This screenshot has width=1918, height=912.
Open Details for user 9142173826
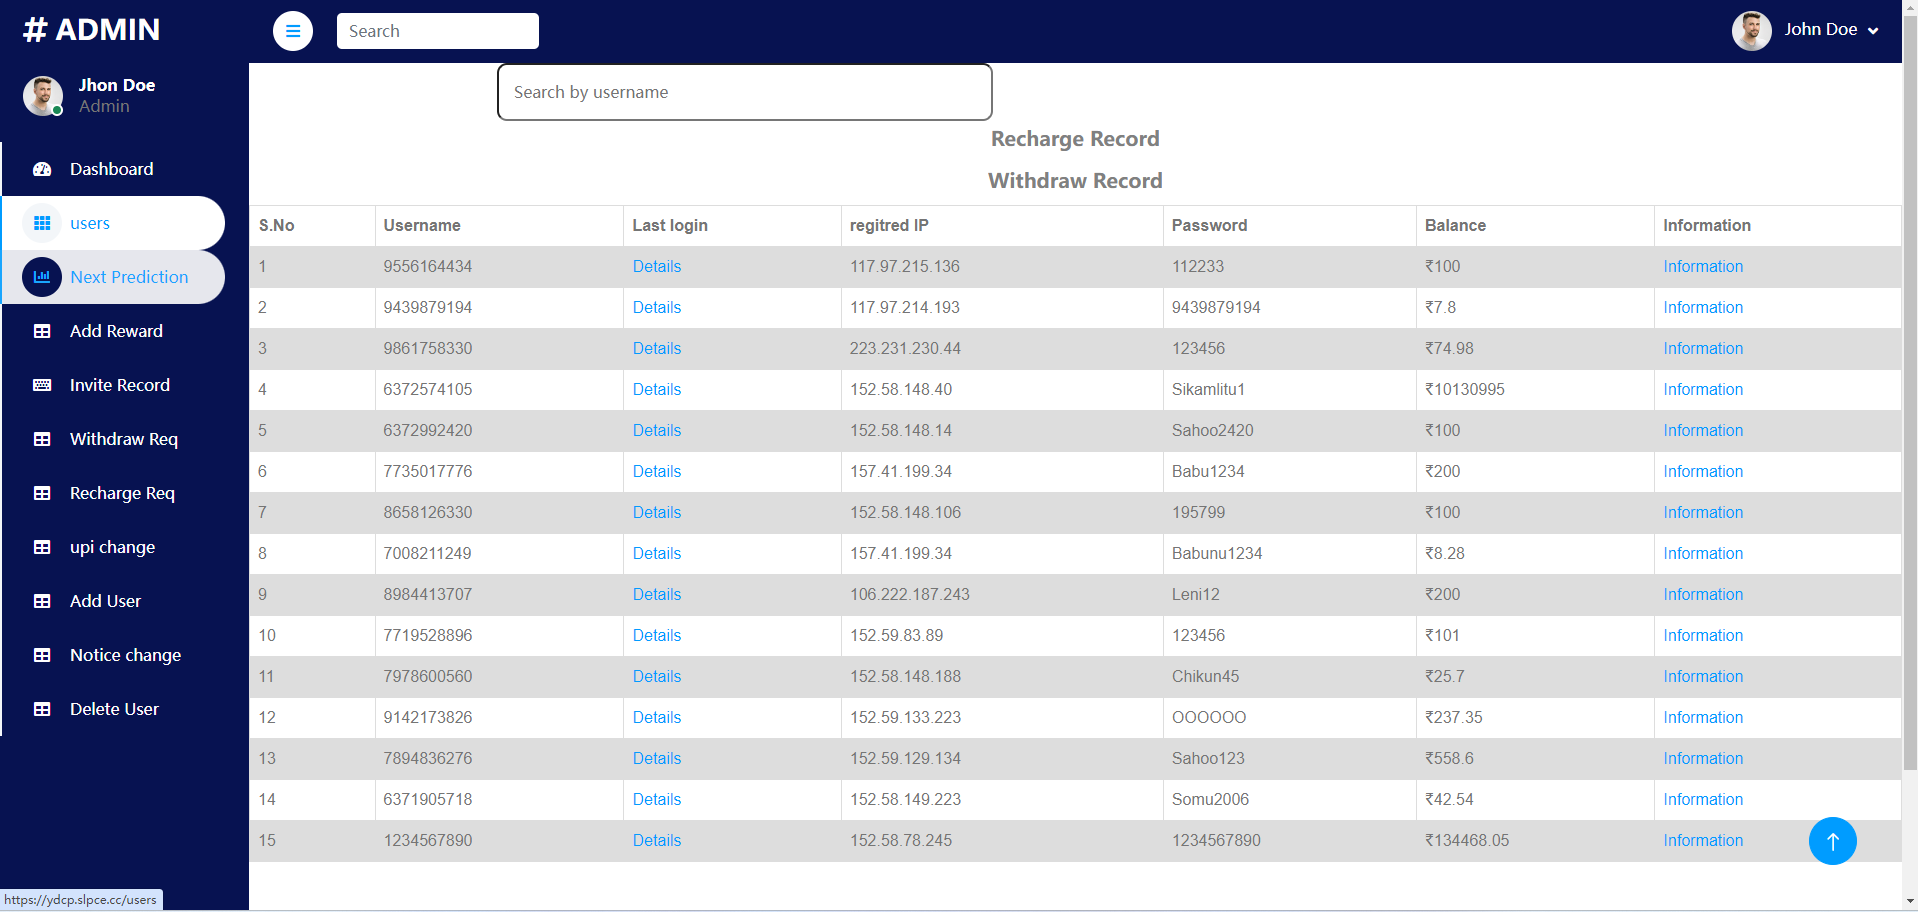657,718
